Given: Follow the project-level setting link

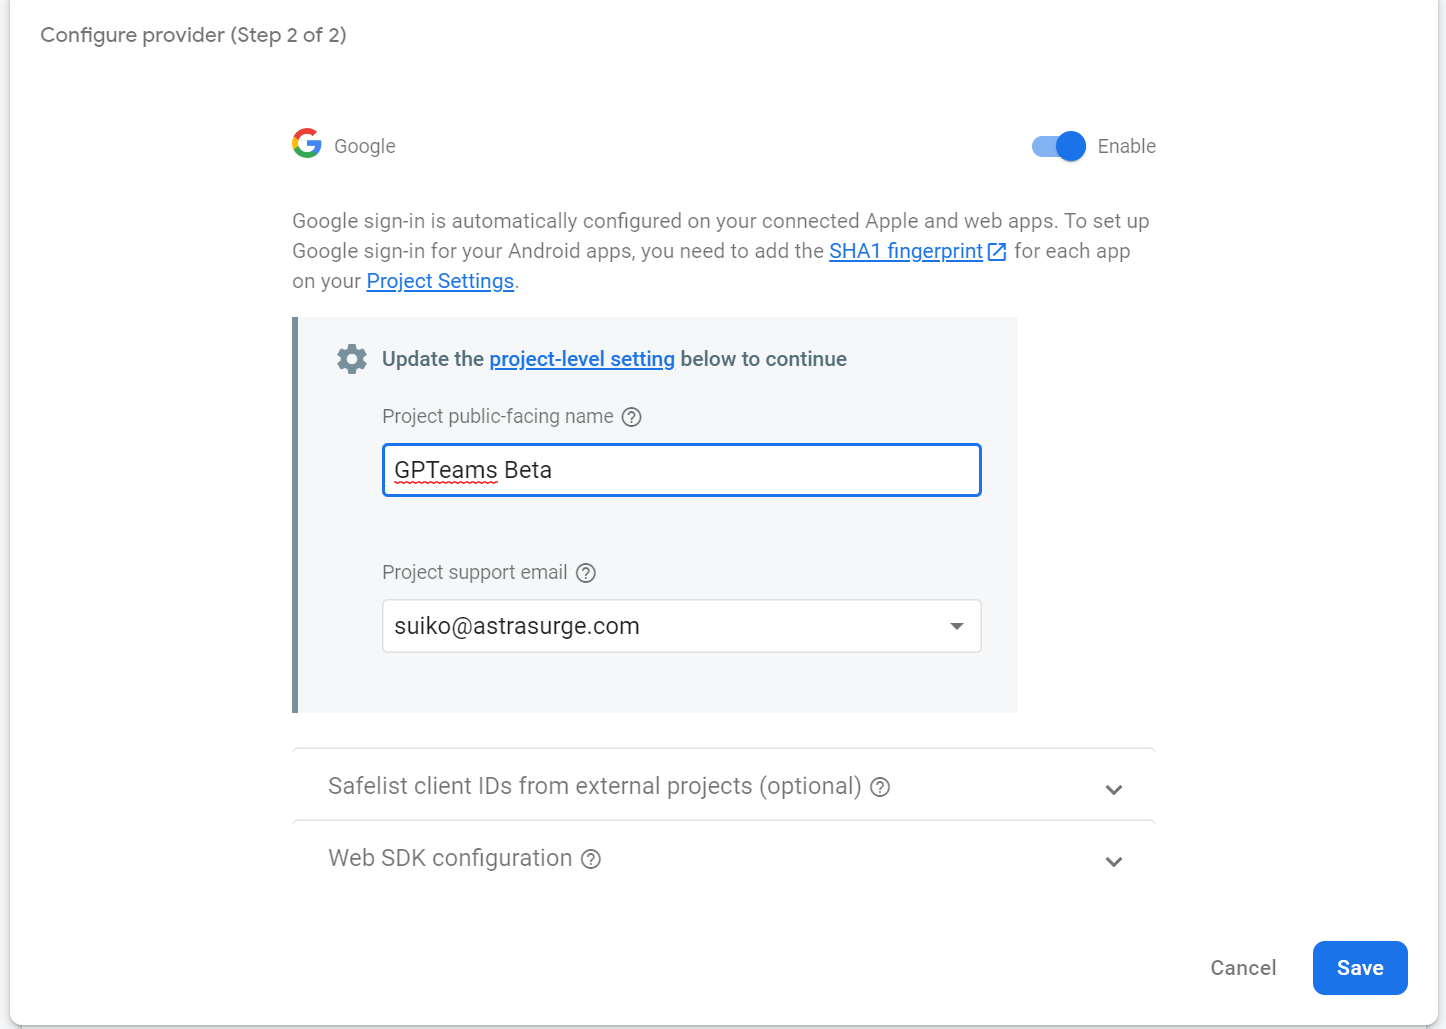Looking at the screenshot, I should click(x=582, y=359).
